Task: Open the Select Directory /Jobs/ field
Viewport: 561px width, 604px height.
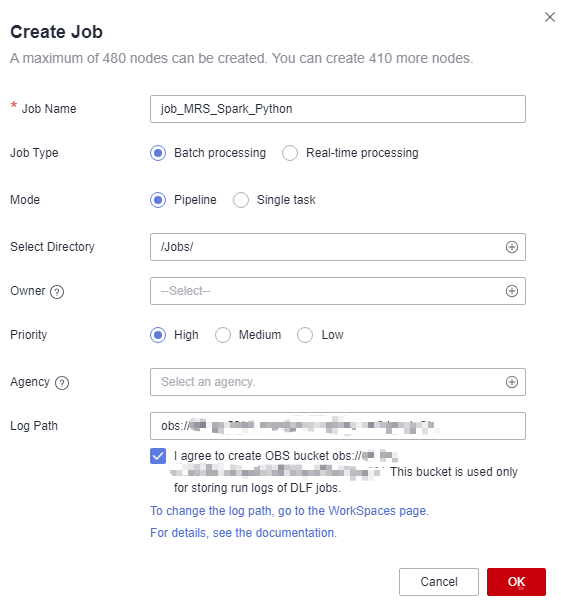Action: (x=338, y=247)
